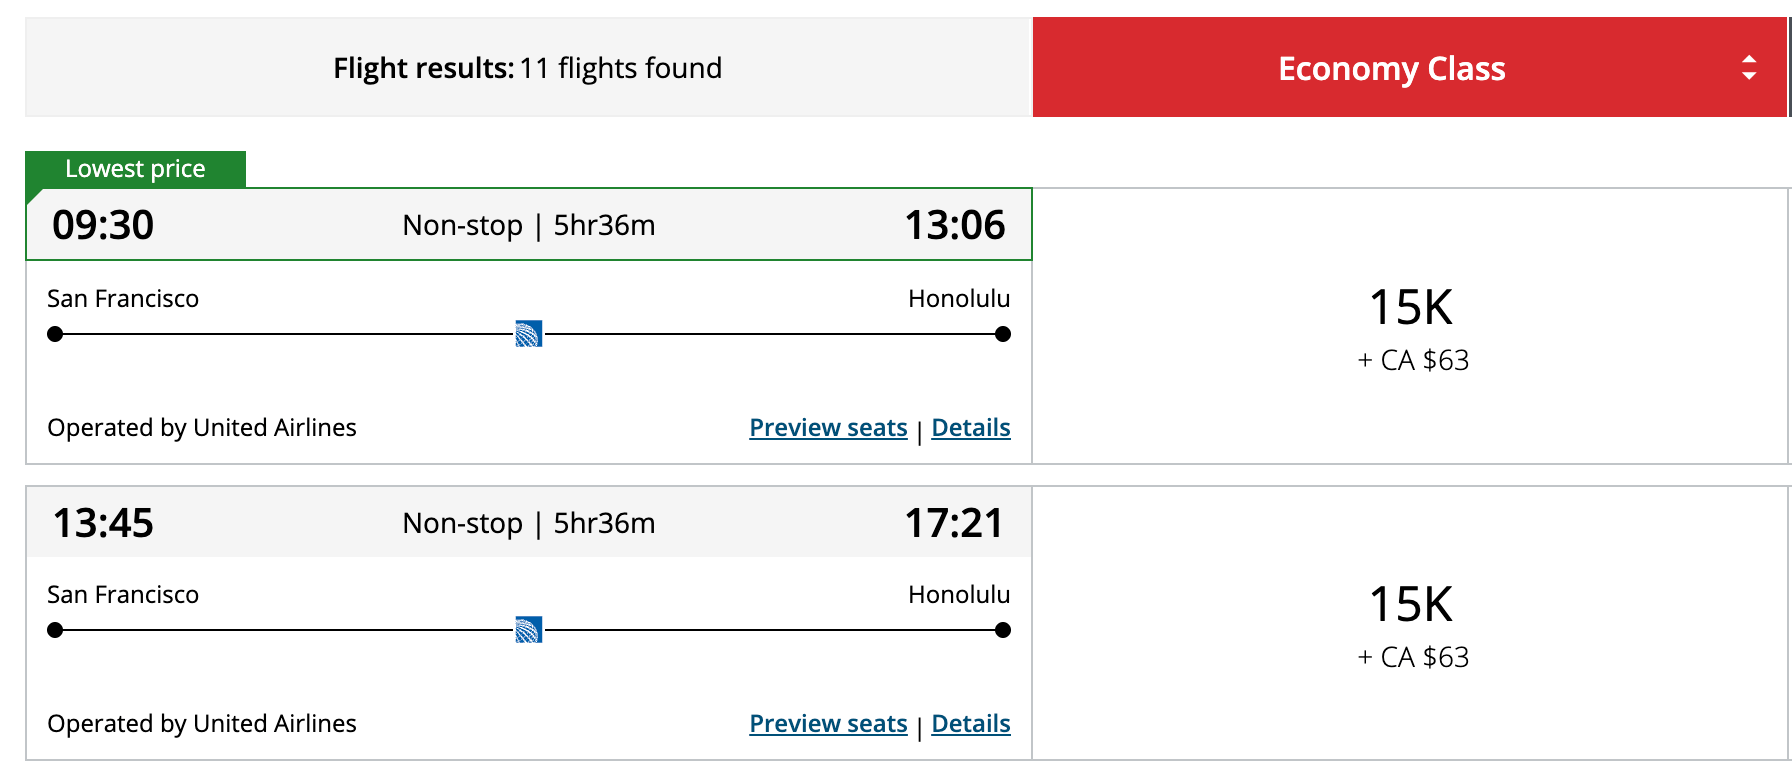
Task: Open Details for the 09:30 flight
Action: tap(970, 428)
